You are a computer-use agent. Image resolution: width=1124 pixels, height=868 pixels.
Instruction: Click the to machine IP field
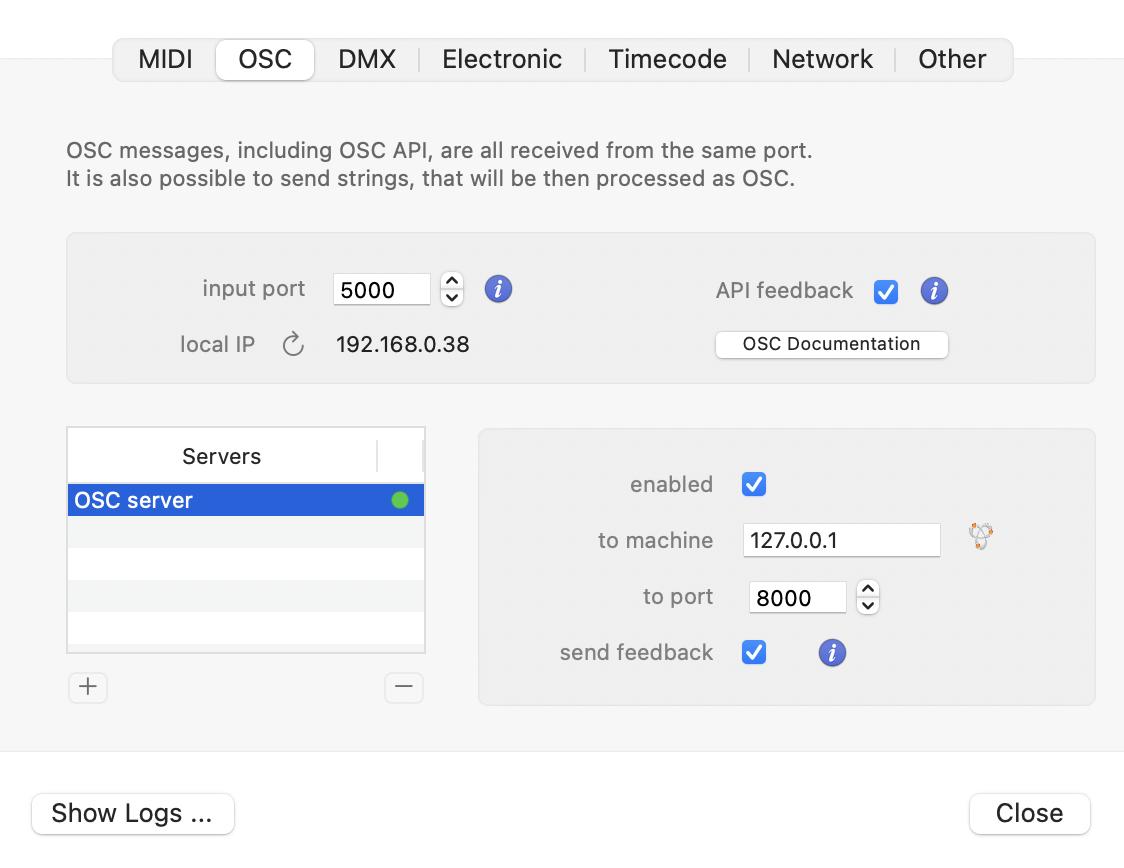(x=841, y=540)
